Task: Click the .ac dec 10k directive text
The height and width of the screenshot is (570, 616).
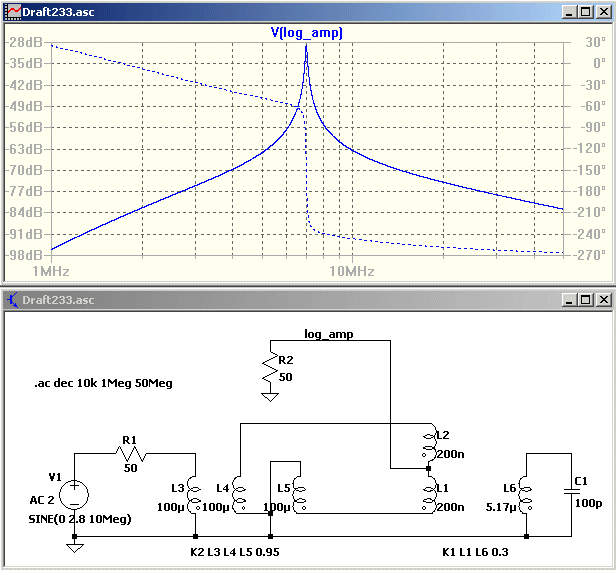Action: (x=103, y=383)
